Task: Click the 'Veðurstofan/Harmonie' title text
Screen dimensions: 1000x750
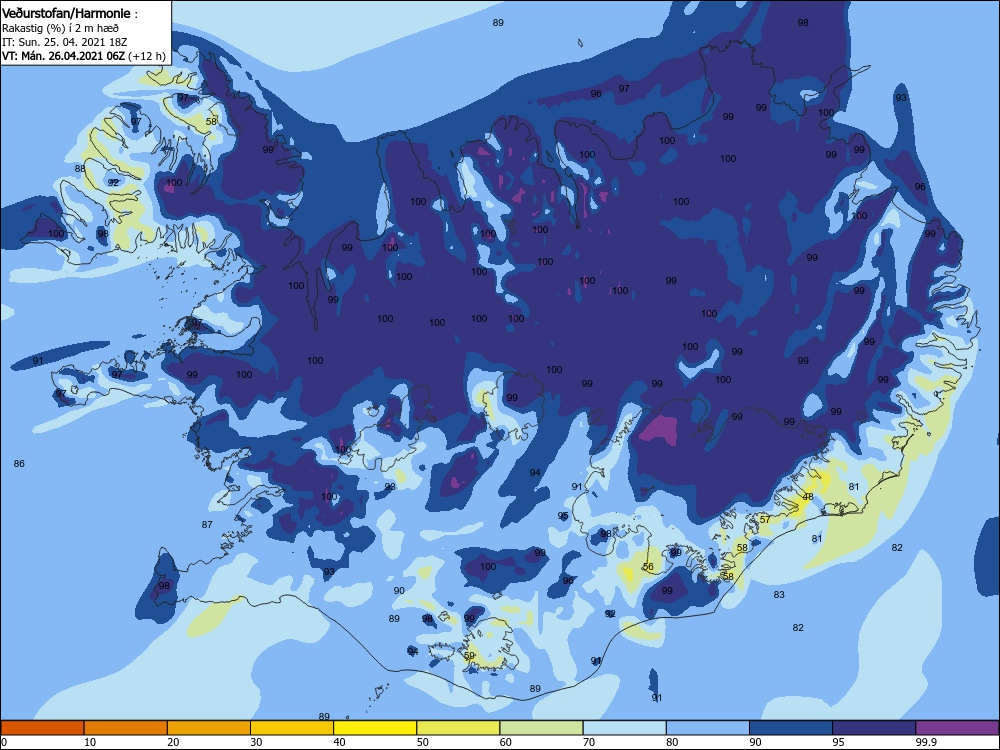Action: coord(66,13)
